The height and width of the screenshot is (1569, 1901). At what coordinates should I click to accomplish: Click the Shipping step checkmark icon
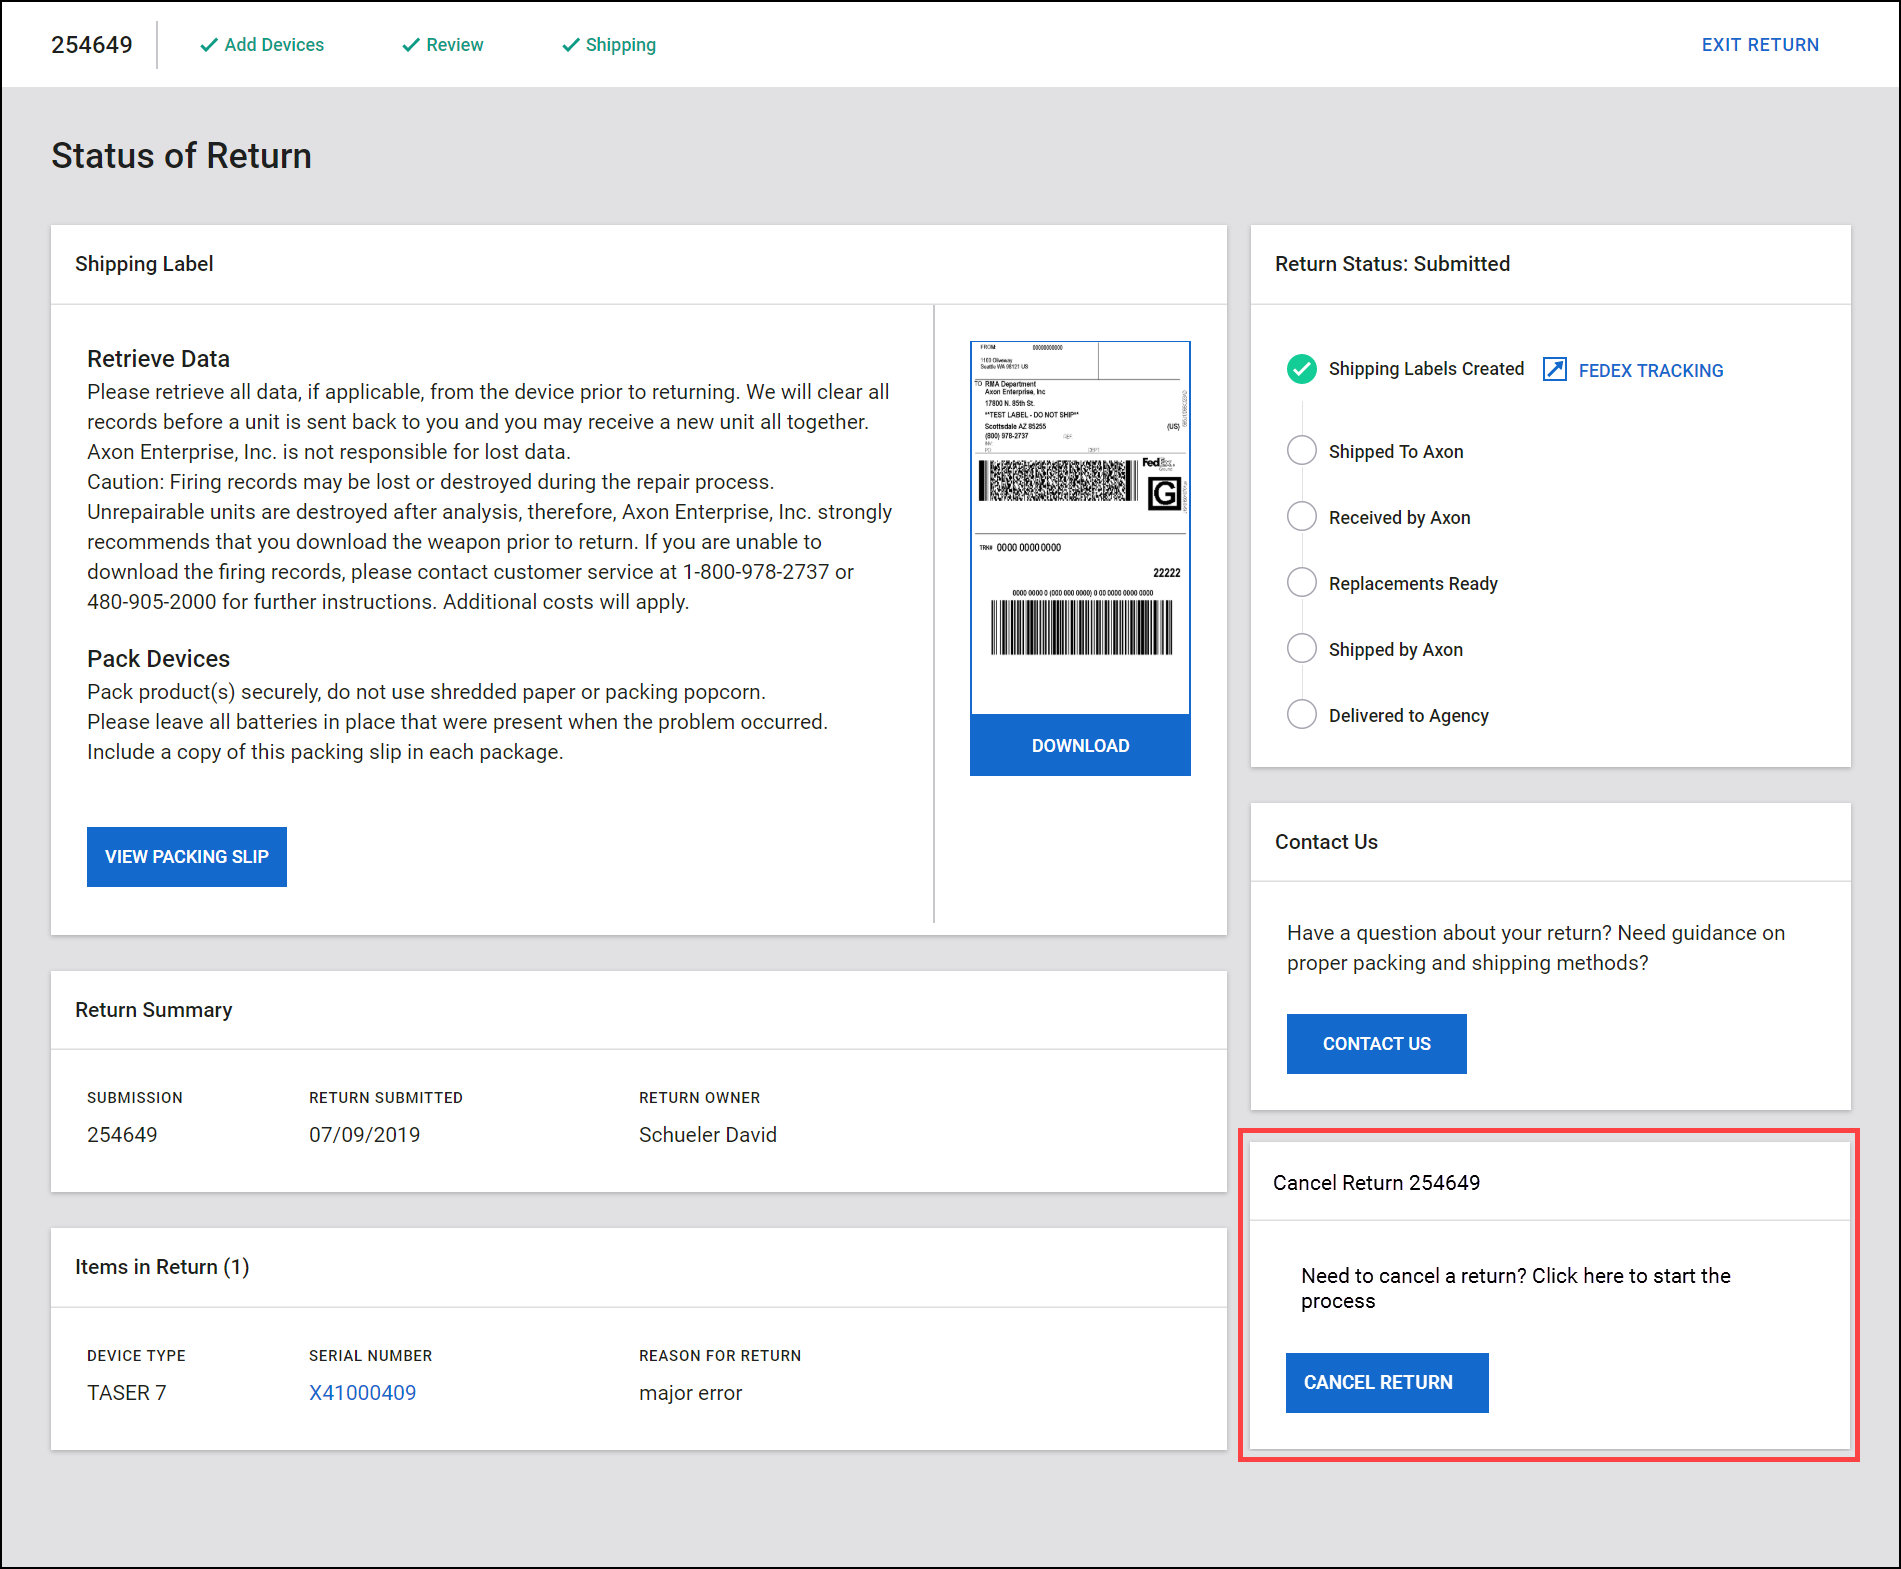(x=571, y=45)
